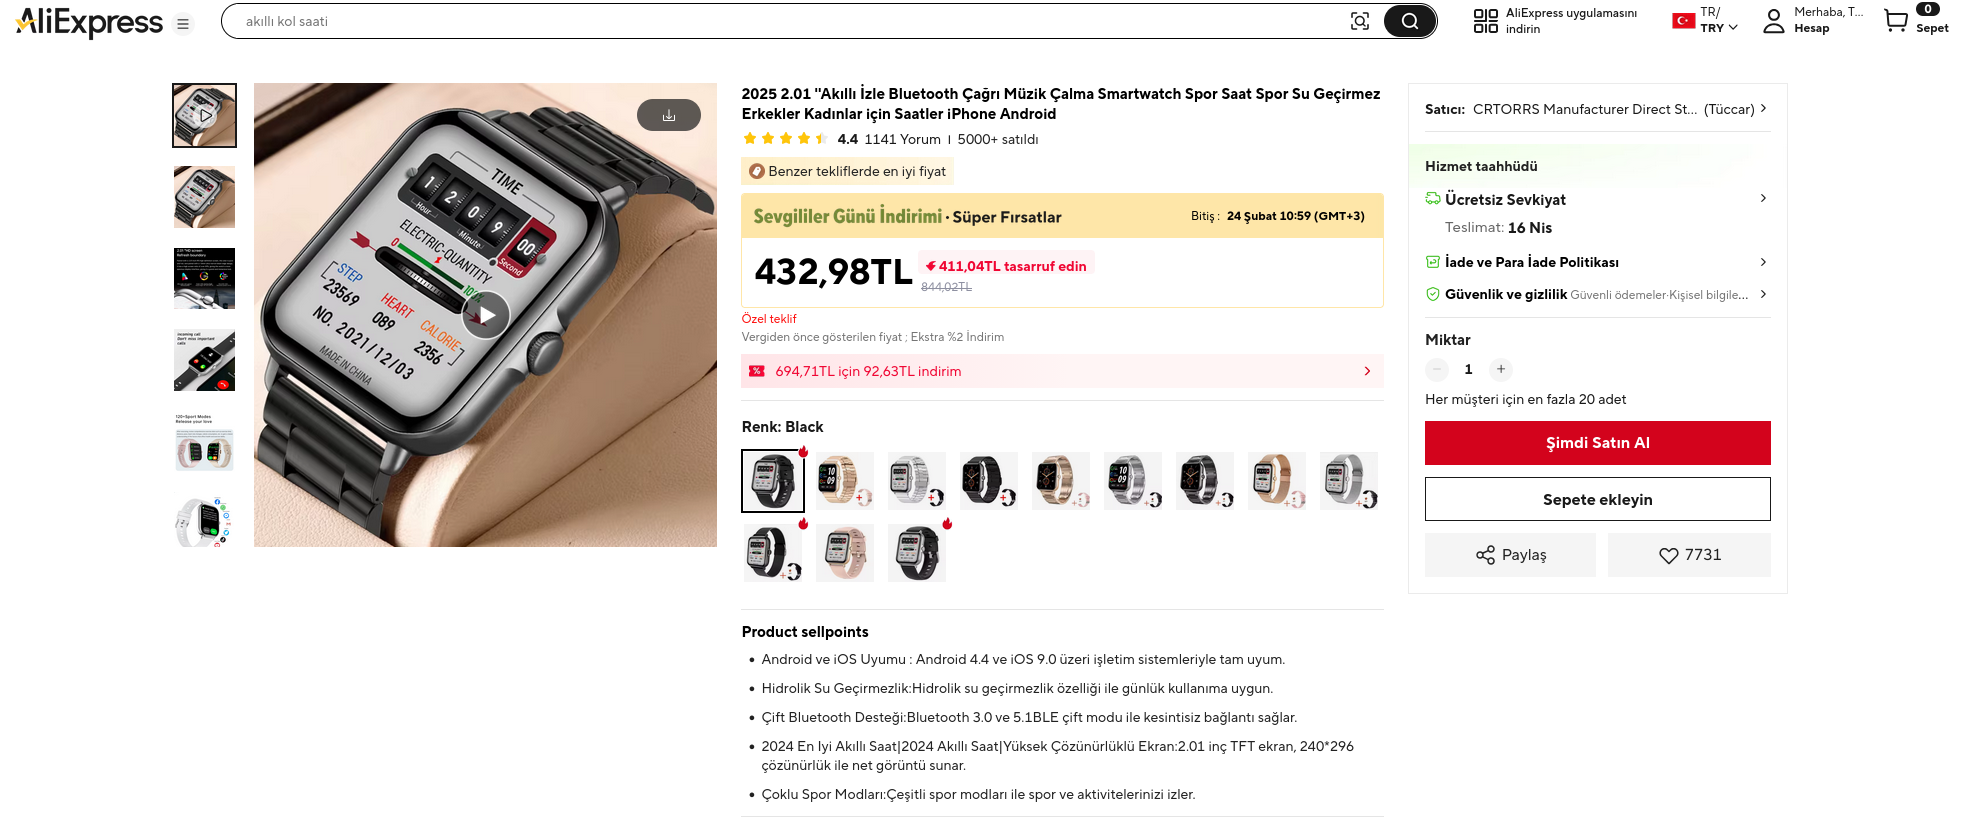This screenshot has height=822, width=1969.
Task: Click the search input field
Action: [x=780, y=21]
